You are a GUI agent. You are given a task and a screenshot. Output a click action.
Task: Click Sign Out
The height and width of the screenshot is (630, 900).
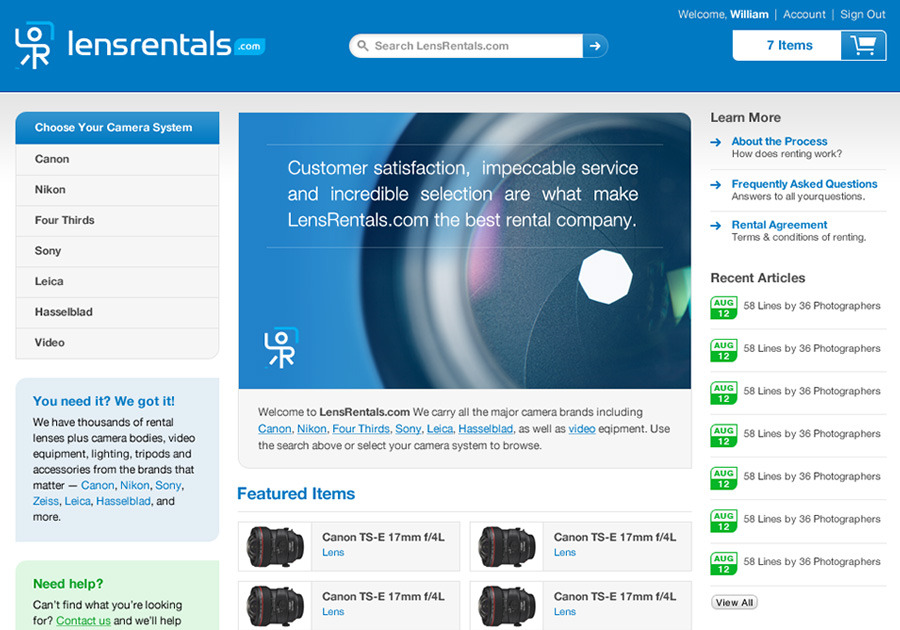tap(863, 14)
